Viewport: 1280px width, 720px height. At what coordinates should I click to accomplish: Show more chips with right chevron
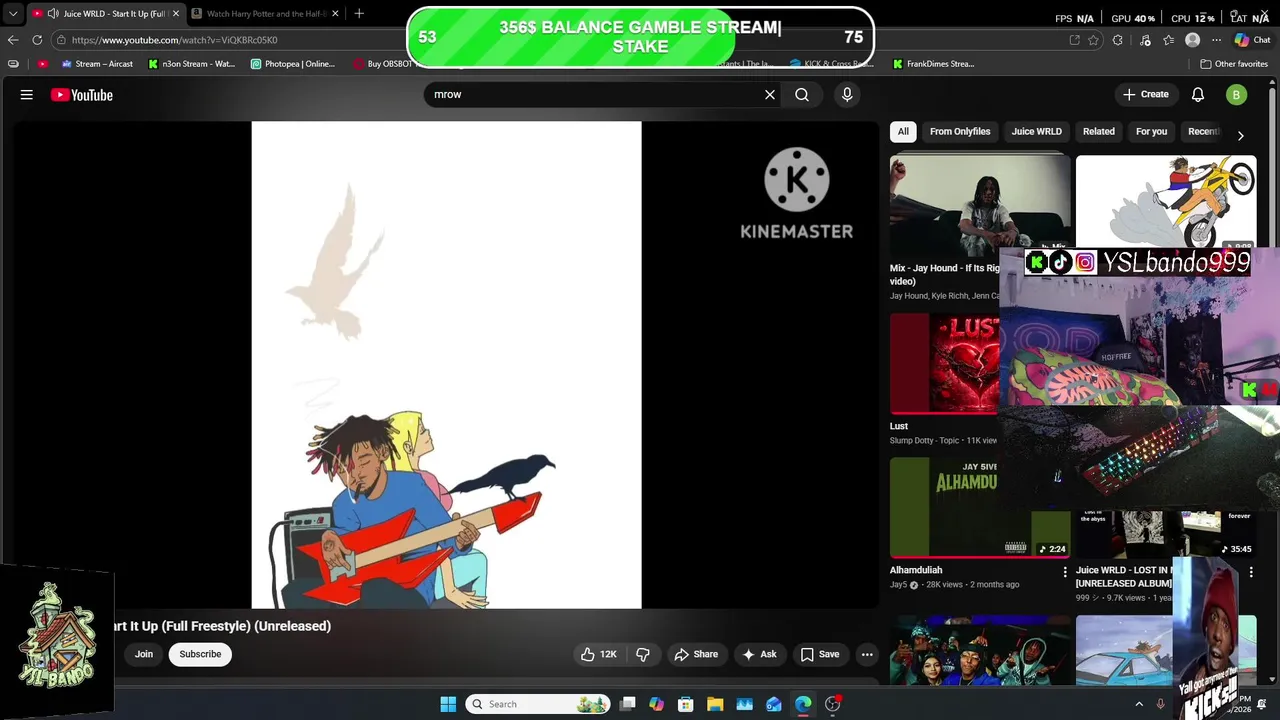(x=1240, y=135)
